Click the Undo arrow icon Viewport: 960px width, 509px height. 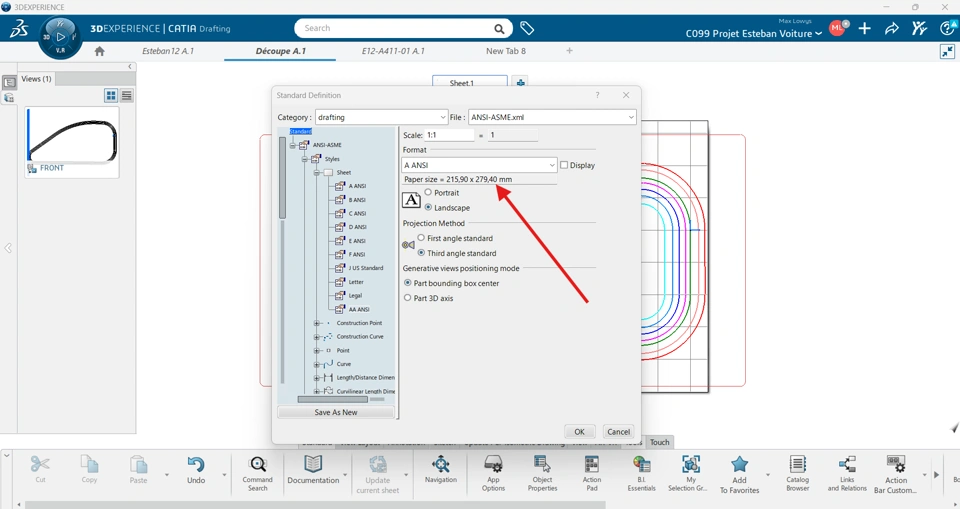point(196,464)
